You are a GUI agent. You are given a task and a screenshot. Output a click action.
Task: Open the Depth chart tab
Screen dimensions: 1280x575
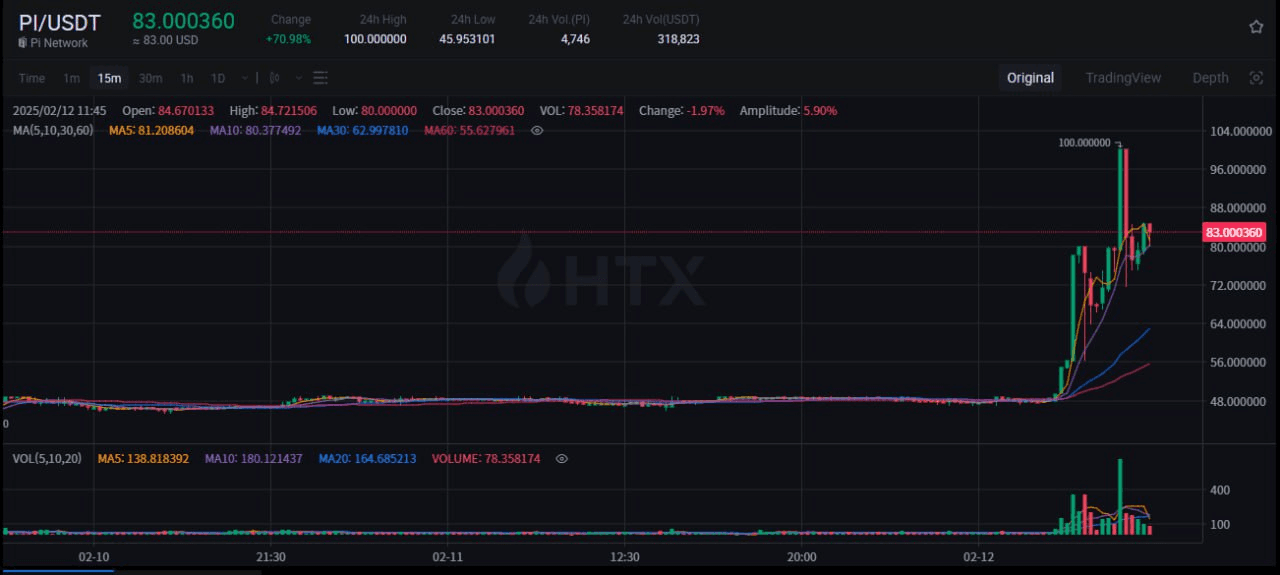(x=1210, y=78)
